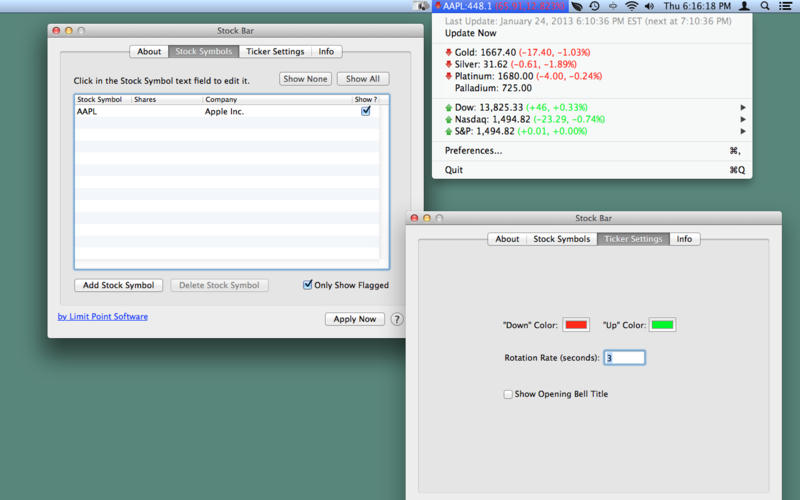Open the Notification Center list icon

point(786,6)
